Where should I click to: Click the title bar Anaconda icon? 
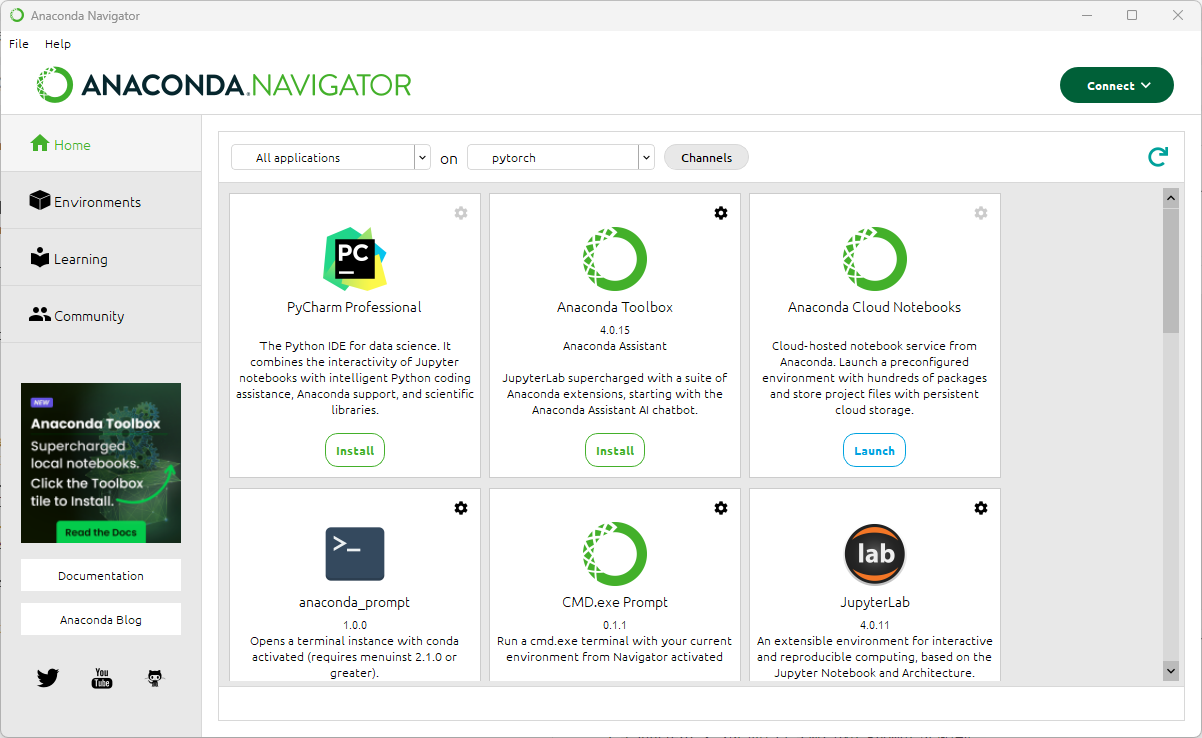17,15
